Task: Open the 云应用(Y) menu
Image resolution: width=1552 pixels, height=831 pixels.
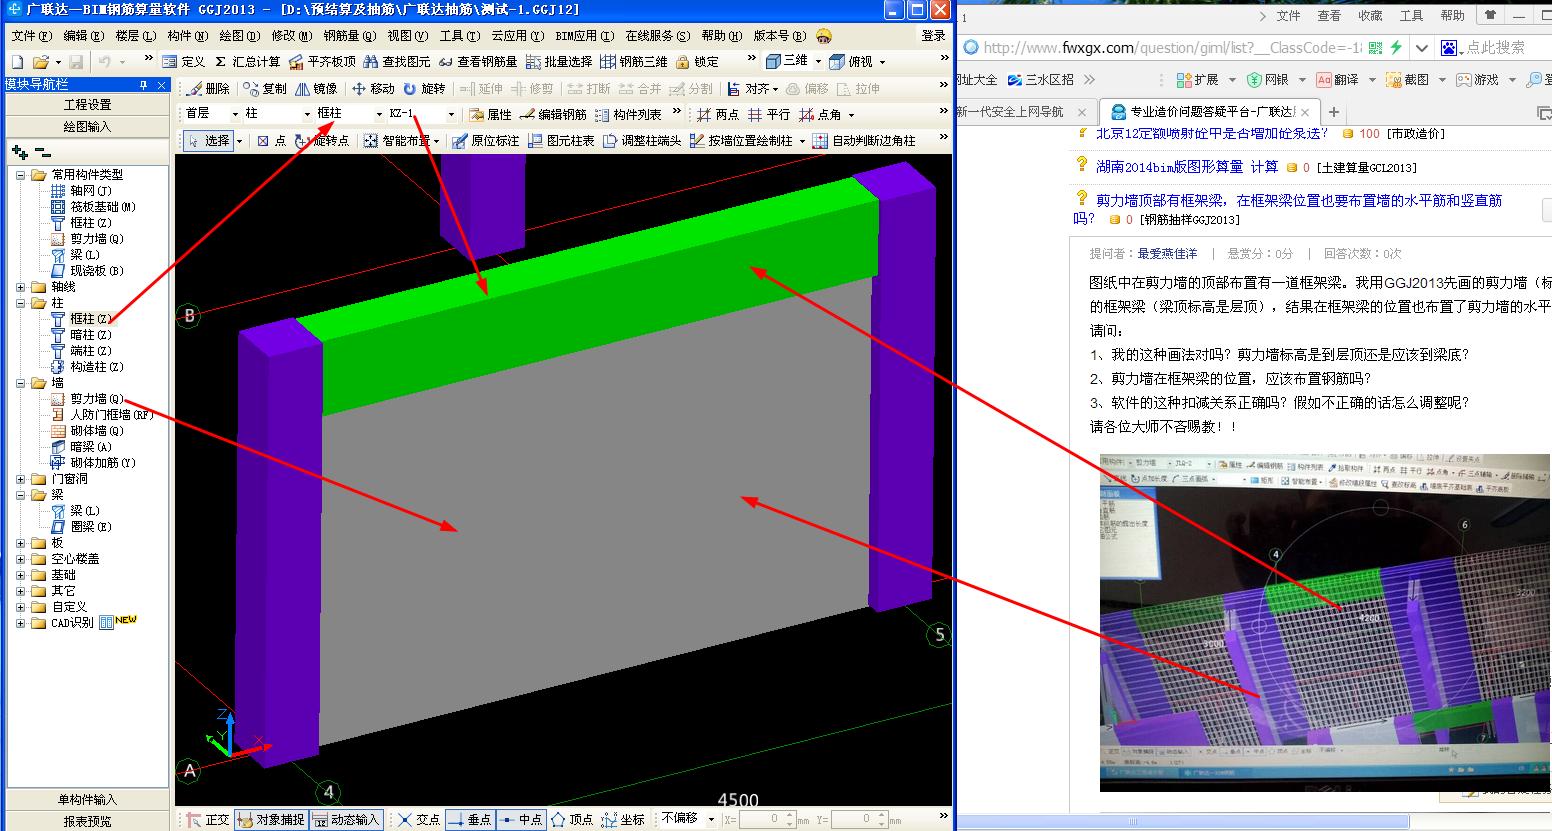Action: pos(518,36)
